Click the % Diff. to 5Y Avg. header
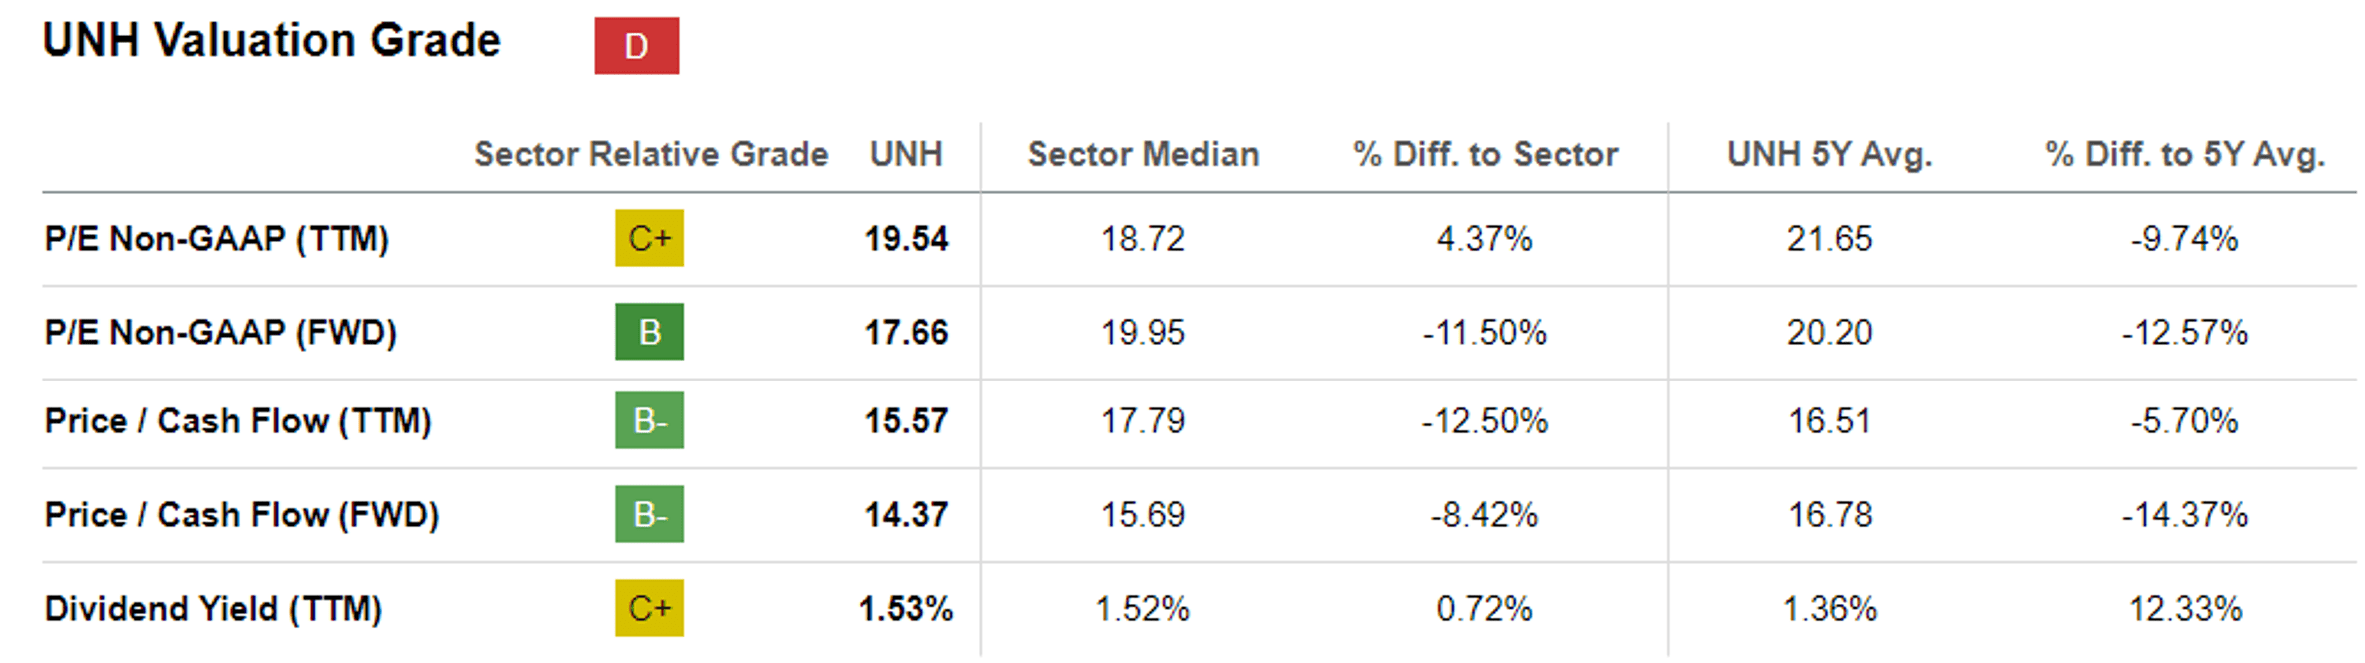Screen dimensions: 2365x663 (x=2185, y=154)
